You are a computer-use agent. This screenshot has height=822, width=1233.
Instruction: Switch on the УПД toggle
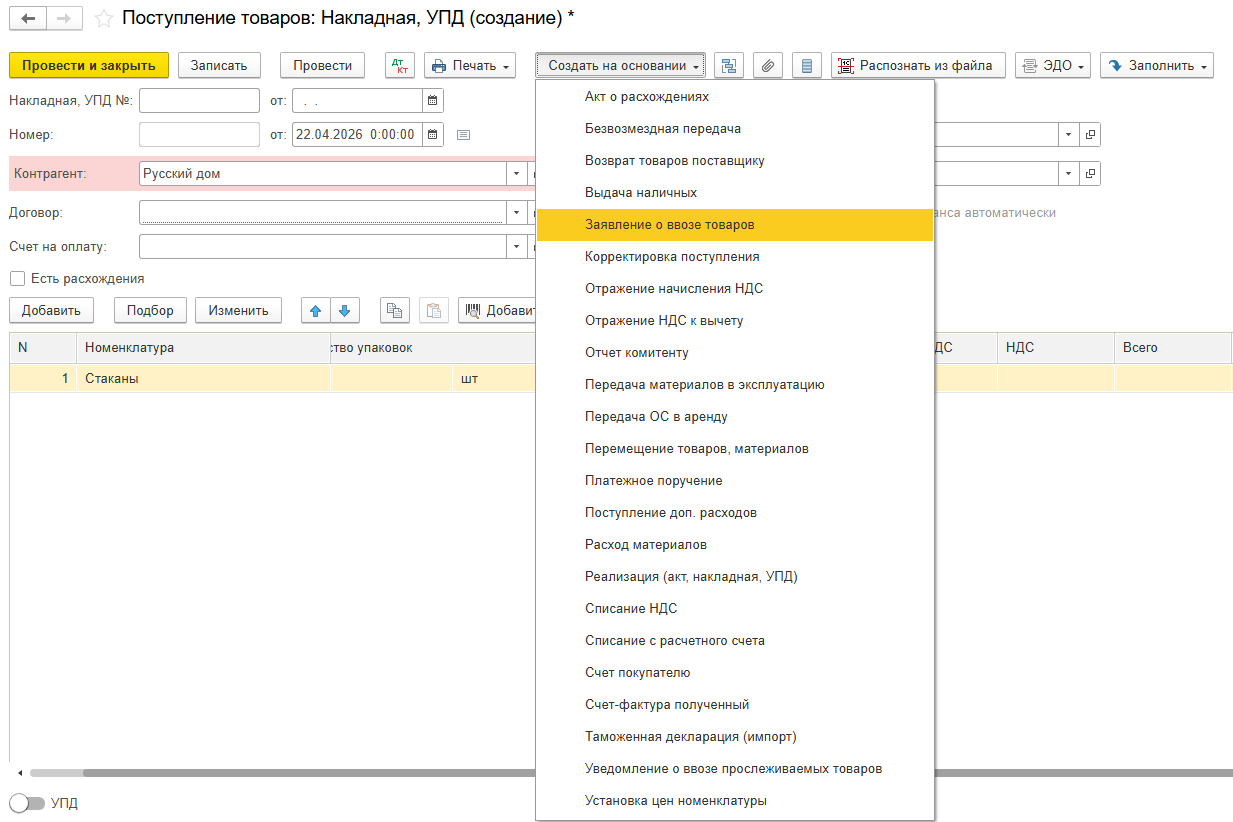click(27, 803)
